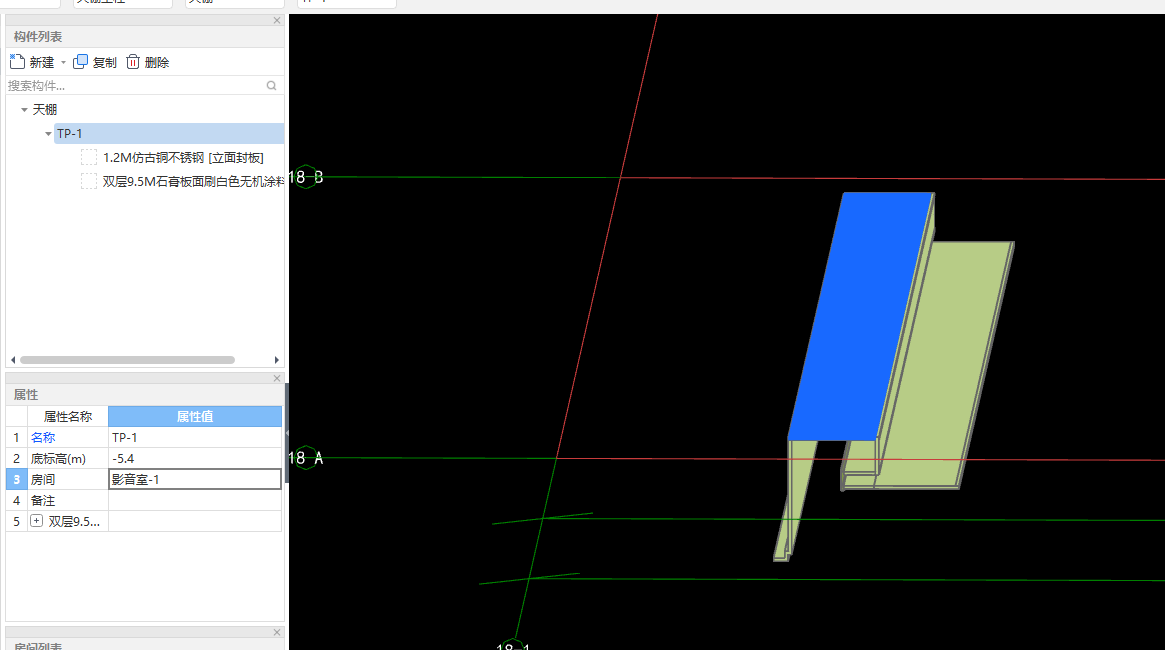The image size is (1165, 650).
Task: Click the 属性名称 column header
Action: coord(68,417)
